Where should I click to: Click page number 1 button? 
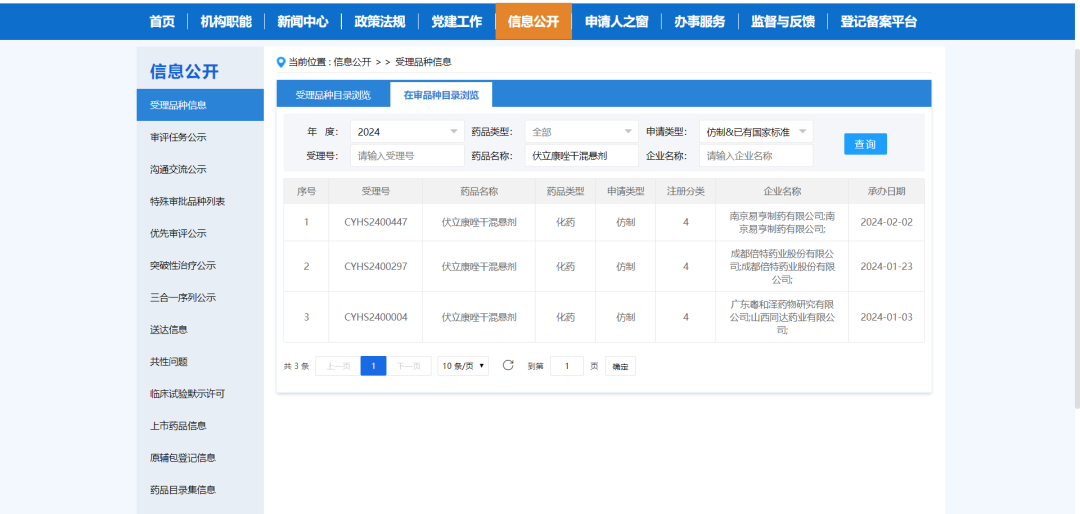373,366
